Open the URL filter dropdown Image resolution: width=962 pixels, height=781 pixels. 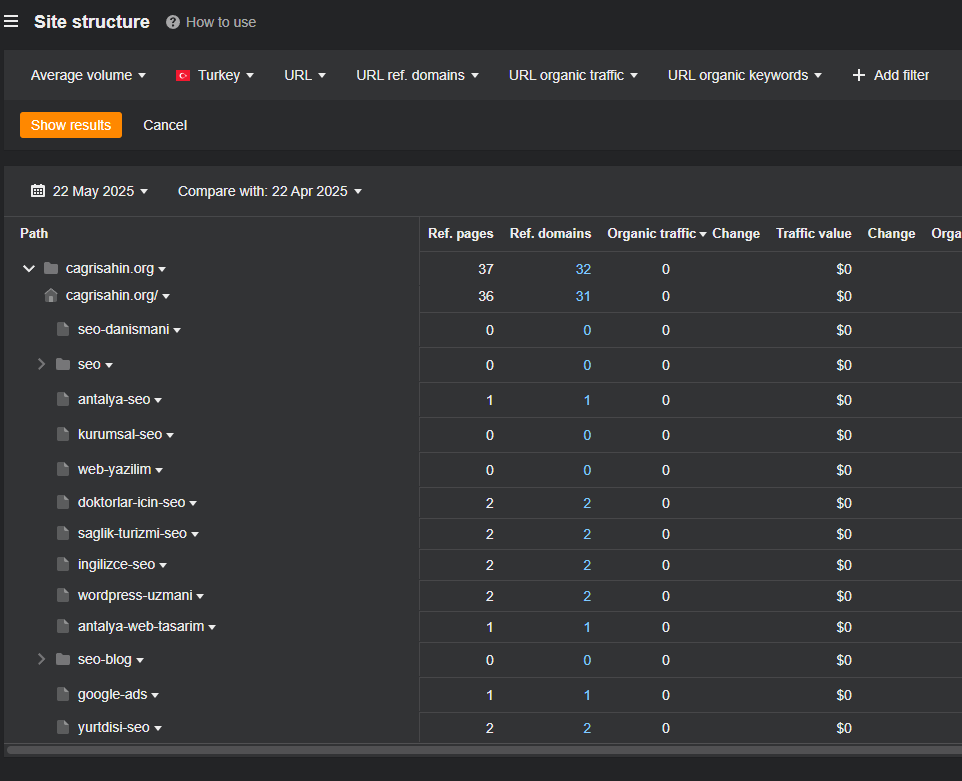305,75
